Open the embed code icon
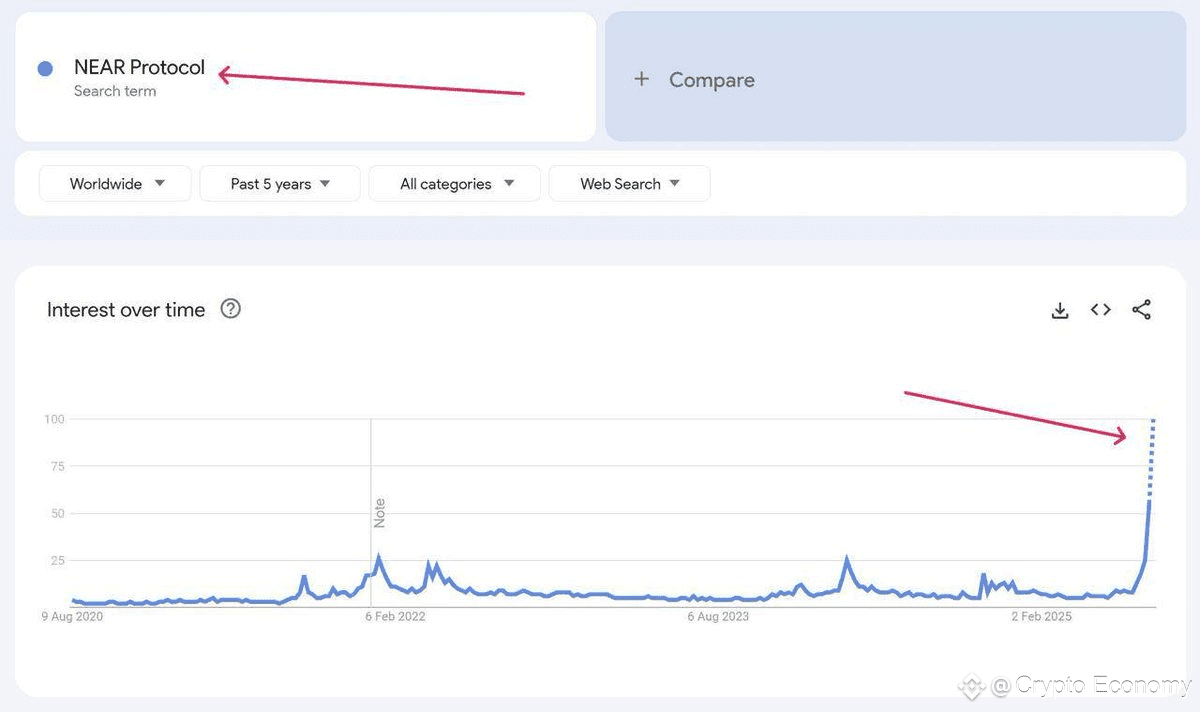Image resolution: width=1200 pixels, height=712 pixels. click(x=1101, y=310)
